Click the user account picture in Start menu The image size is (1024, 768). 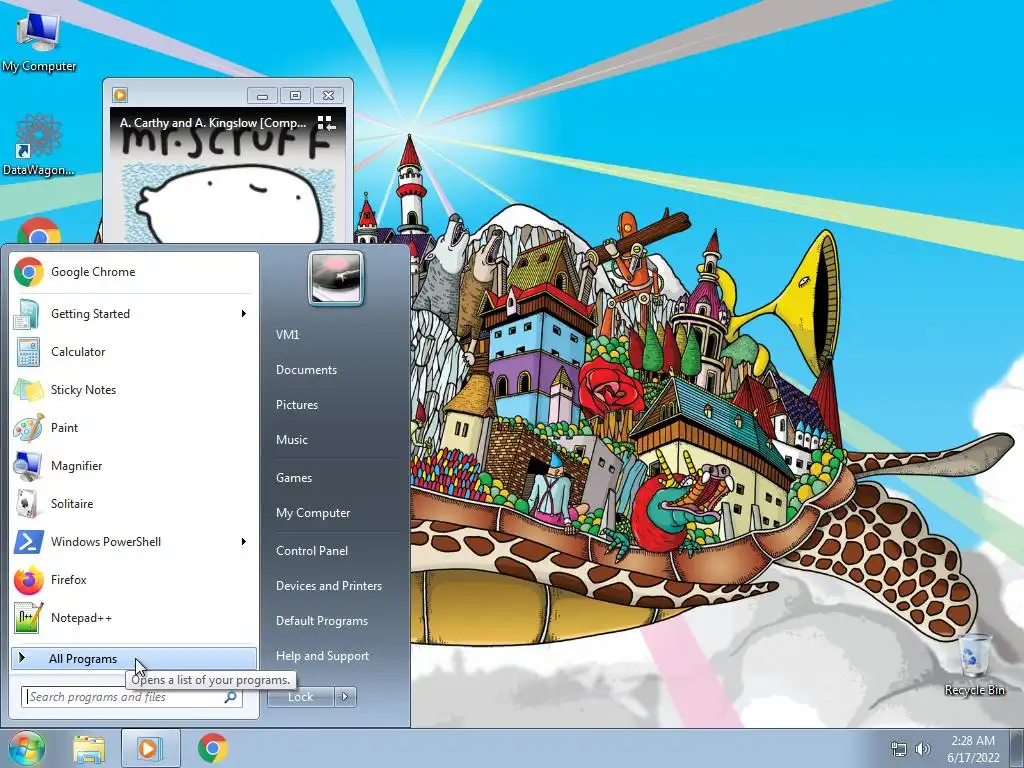coord(336,279)
